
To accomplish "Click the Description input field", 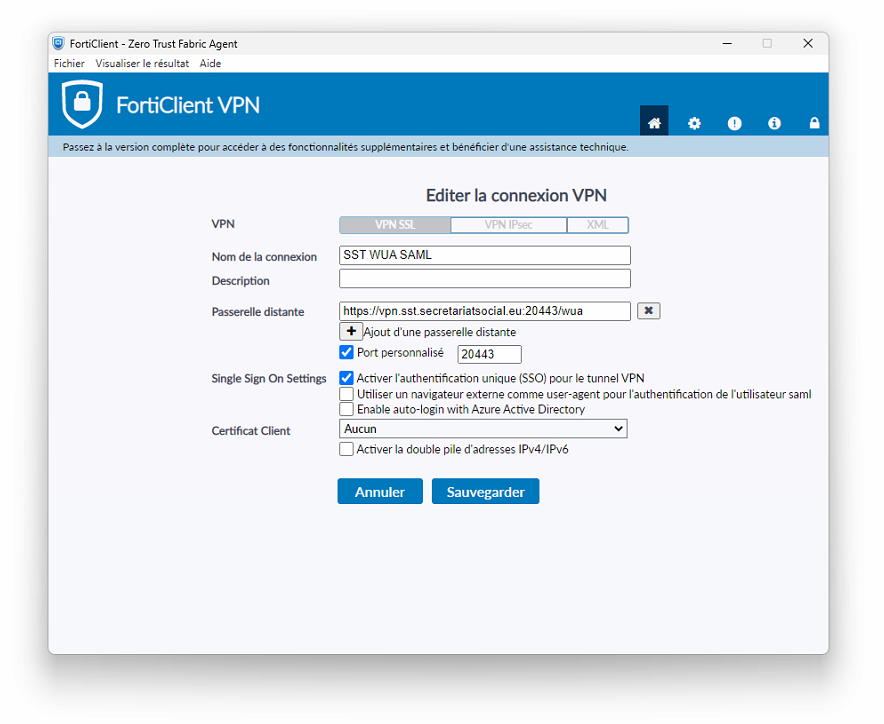I will tap(484, 278).
